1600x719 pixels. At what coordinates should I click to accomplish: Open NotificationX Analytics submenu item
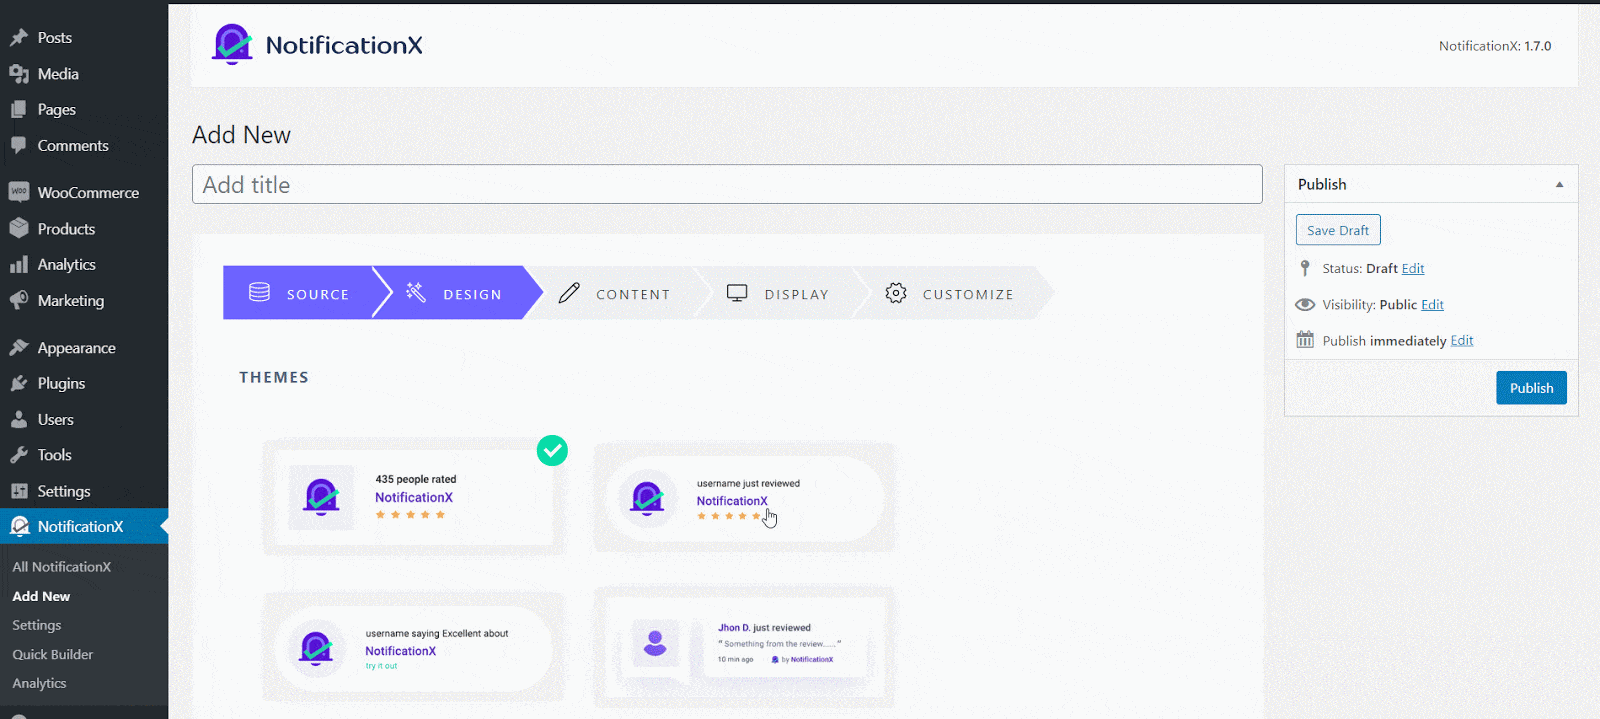(x=39, y=683)
